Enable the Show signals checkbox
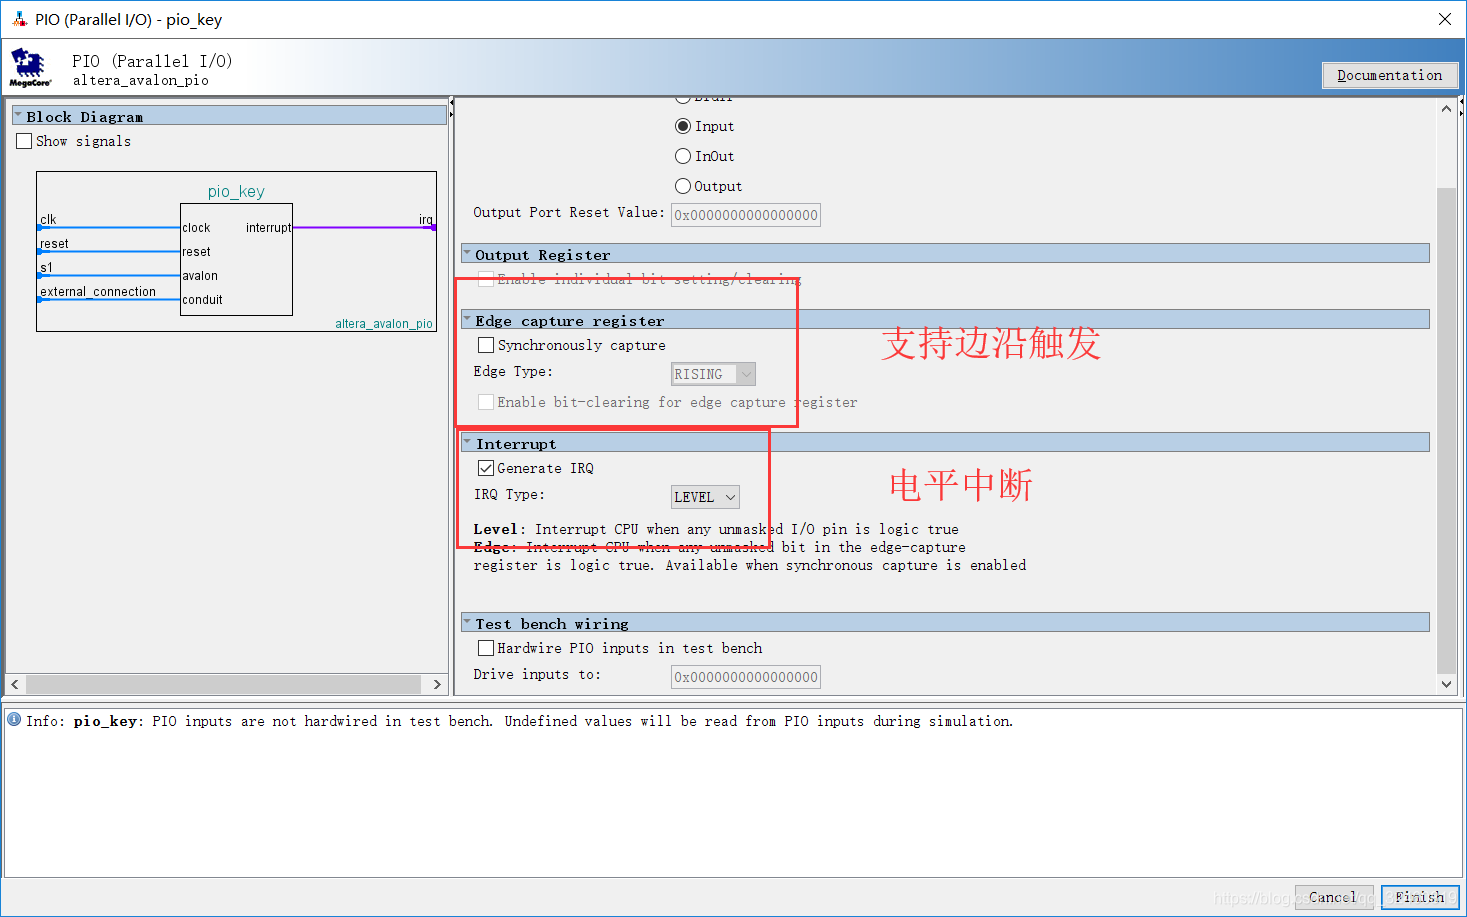The height and width of the screenshot is (917, 1467). click(x=24, y=141)
